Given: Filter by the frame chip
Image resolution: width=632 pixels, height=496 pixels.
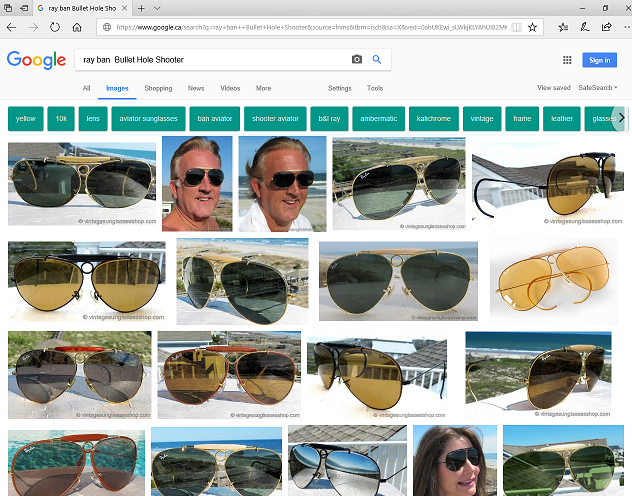Looking at the screenshot, I should pos(522,119).
